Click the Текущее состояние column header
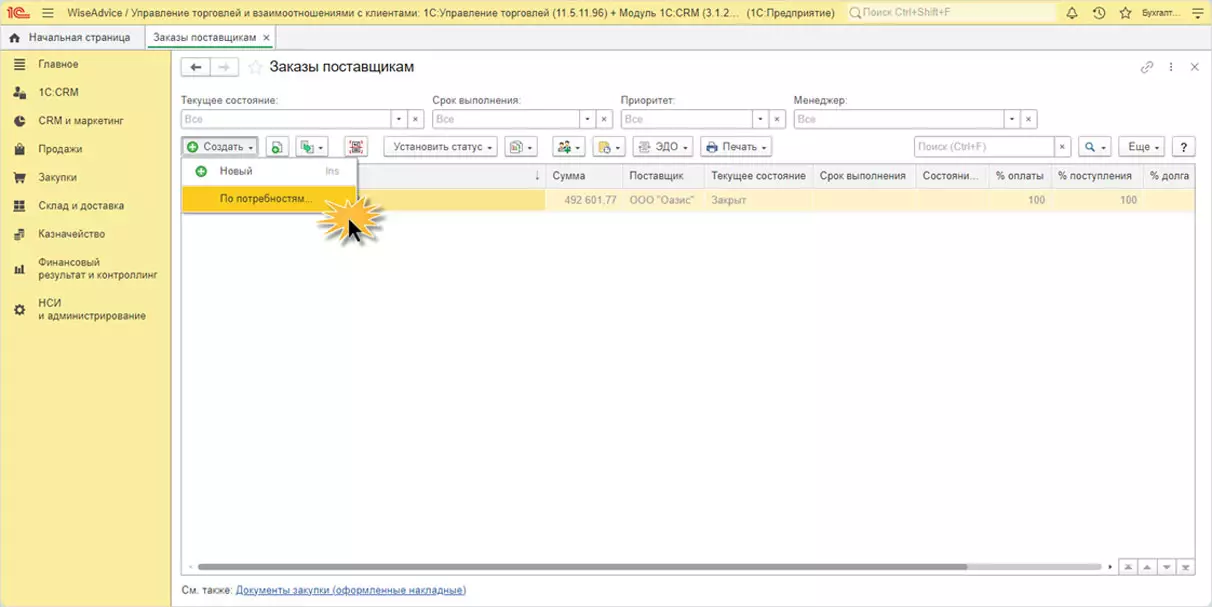Image resolution: width=1212 pixels, height=607 pixels. coord(758,175)
